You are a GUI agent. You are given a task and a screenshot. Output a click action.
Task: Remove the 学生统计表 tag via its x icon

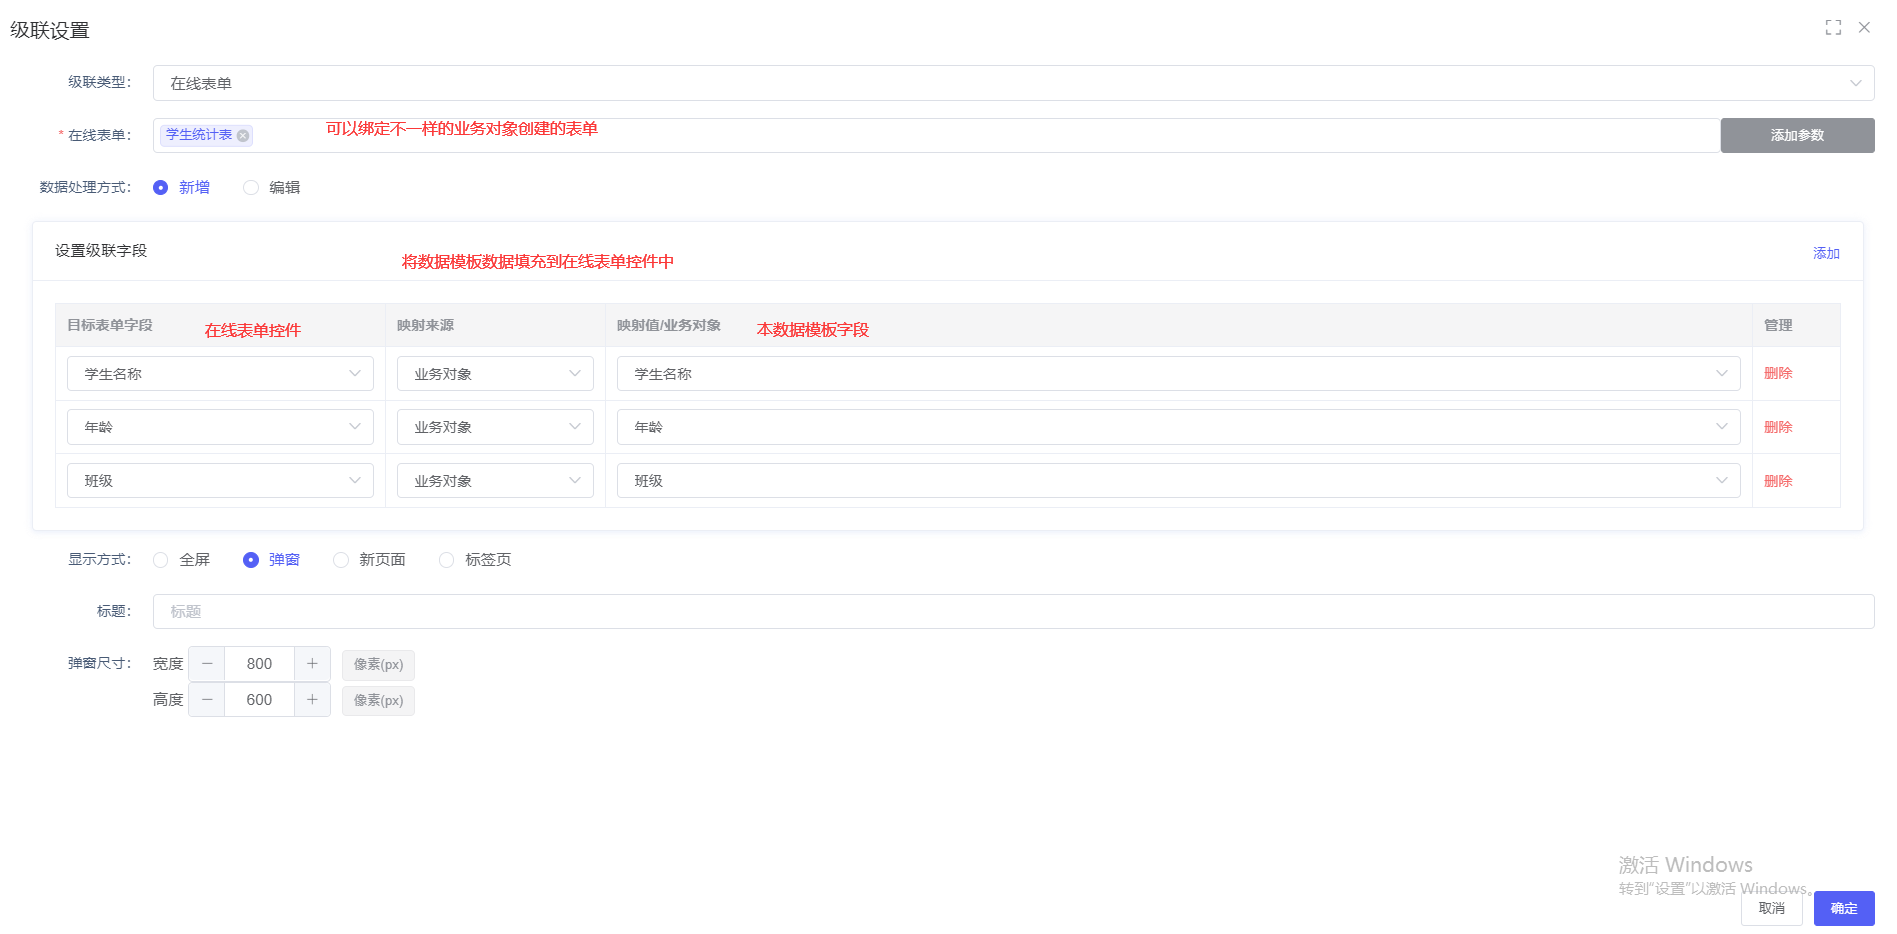[243, 136]
